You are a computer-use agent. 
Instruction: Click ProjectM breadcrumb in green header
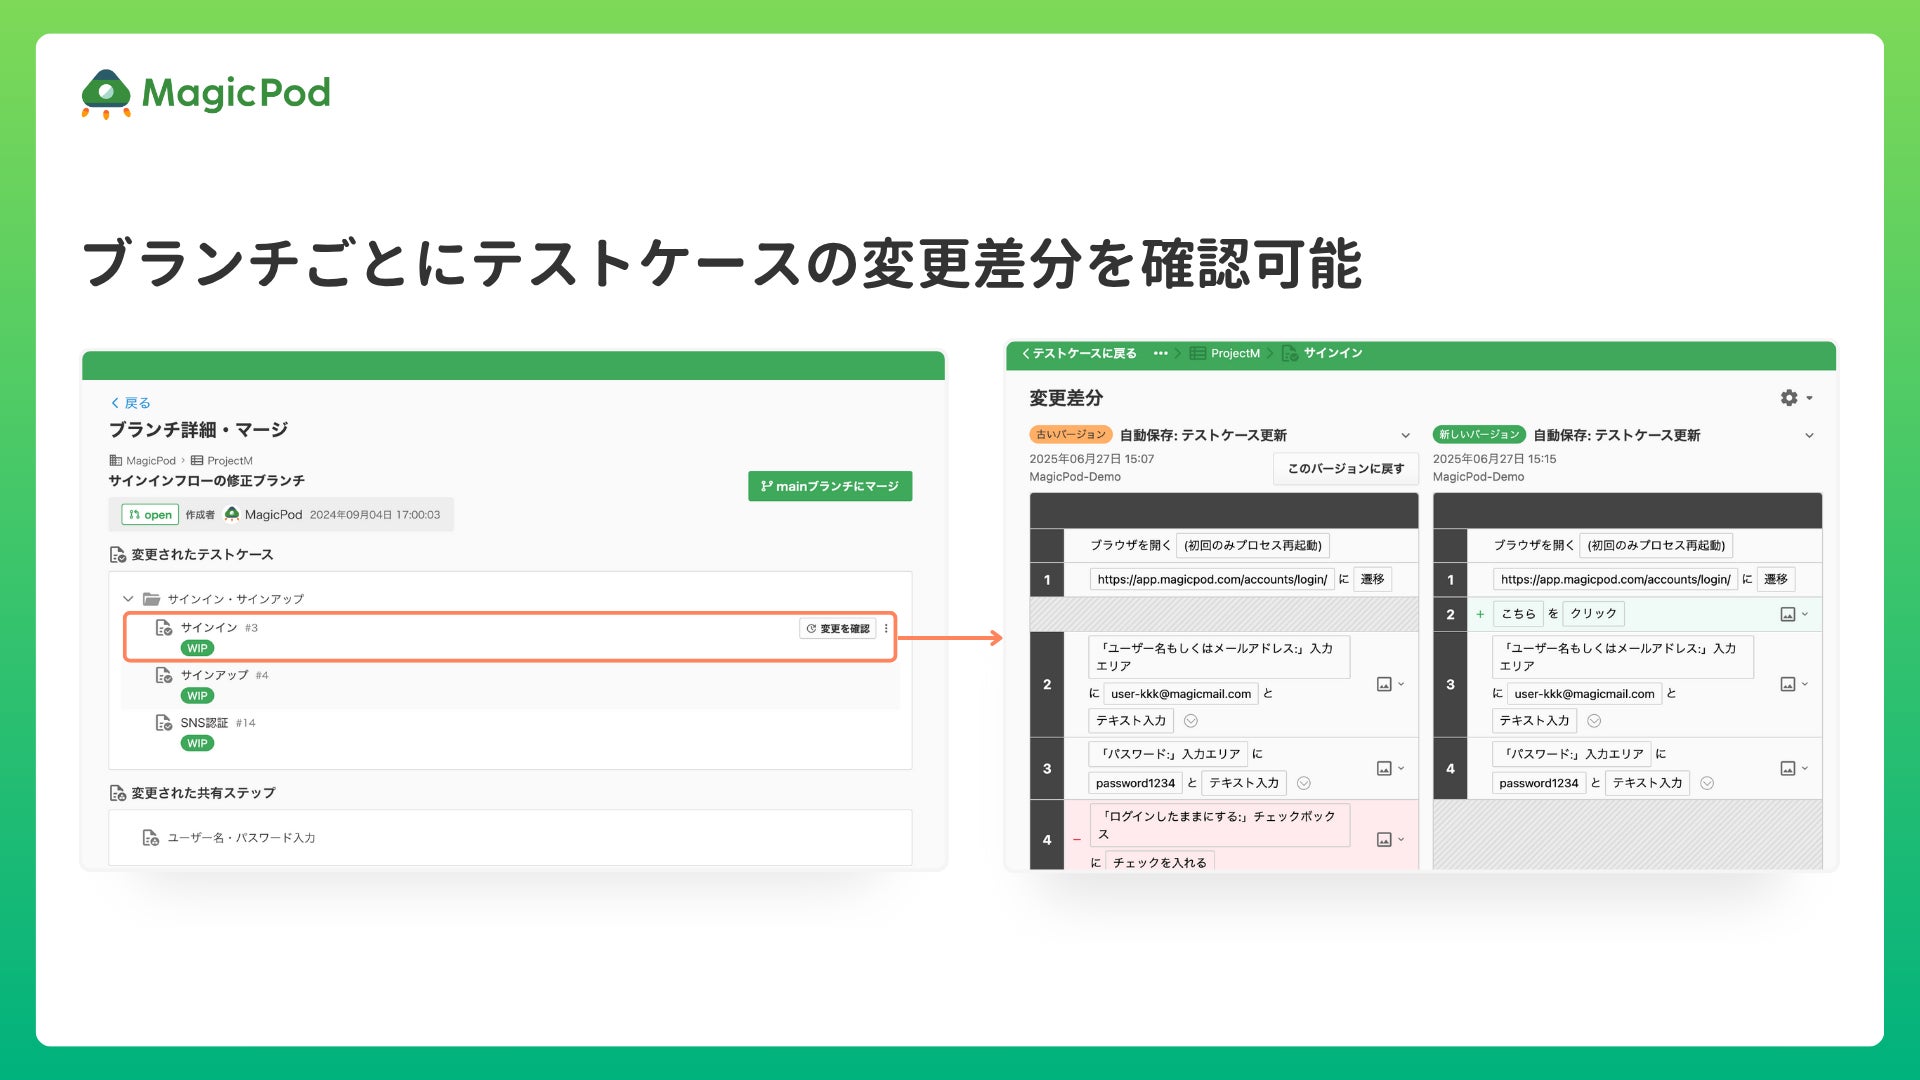(1234, 353)
